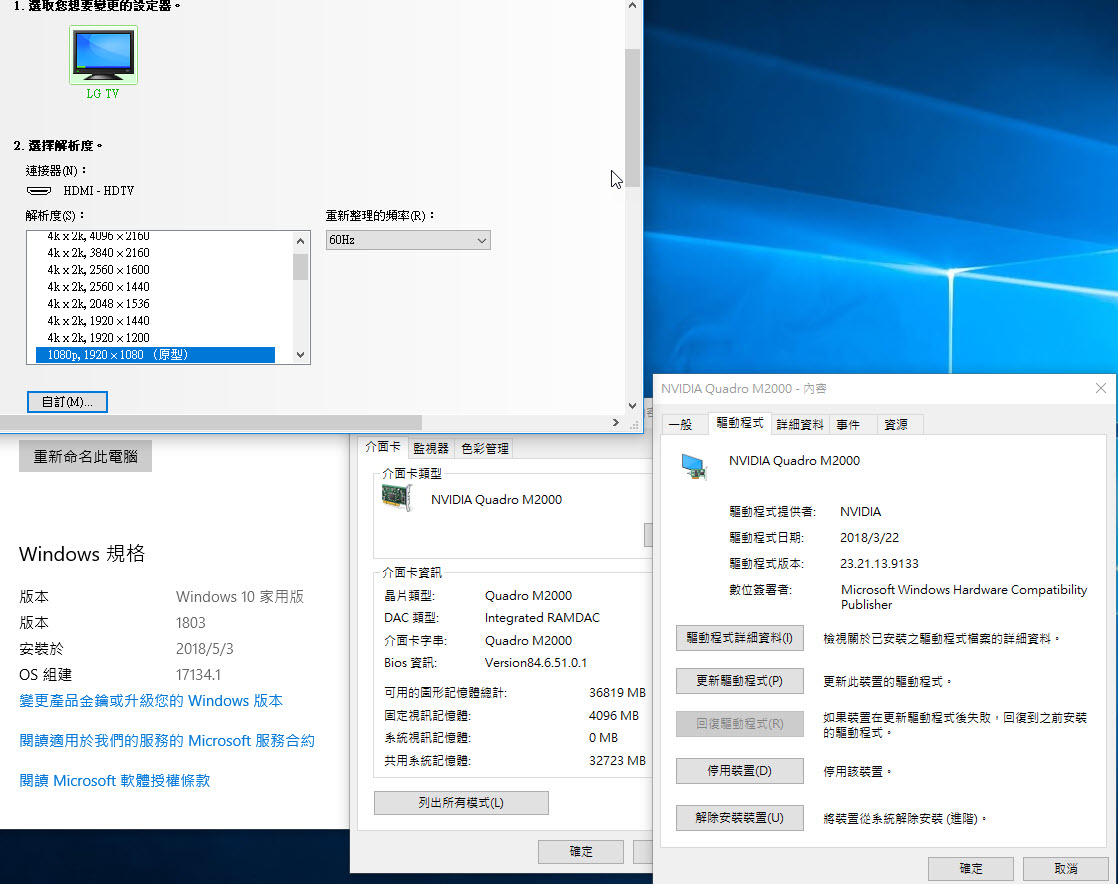Select resolution 4k x 2k, 2048 × 1536
1118x884 pixels.
pyautogui.click(x=98, y=304)
